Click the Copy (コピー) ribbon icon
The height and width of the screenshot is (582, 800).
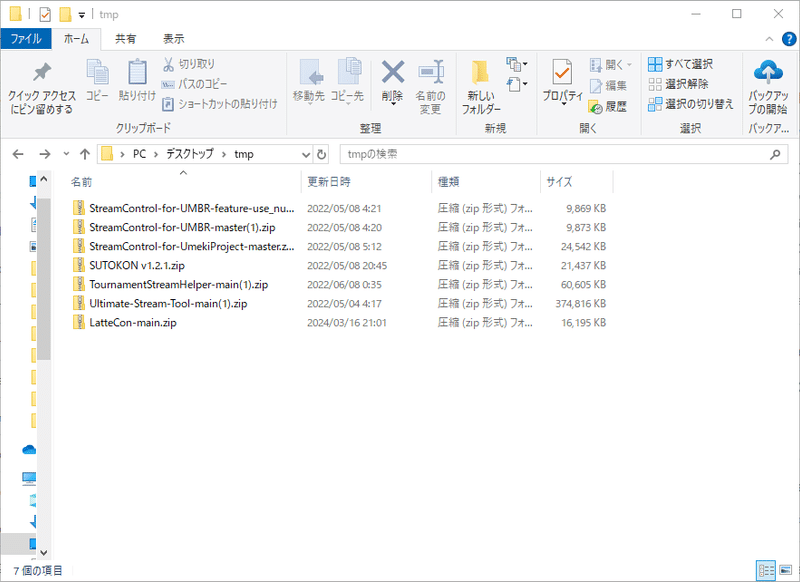point(97,72)
